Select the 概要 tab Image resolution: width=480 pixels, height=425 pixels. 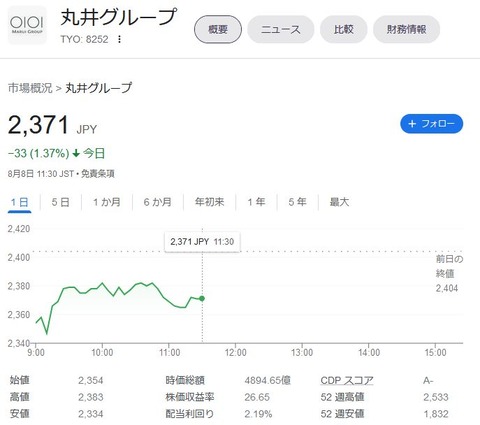point(218,29)
